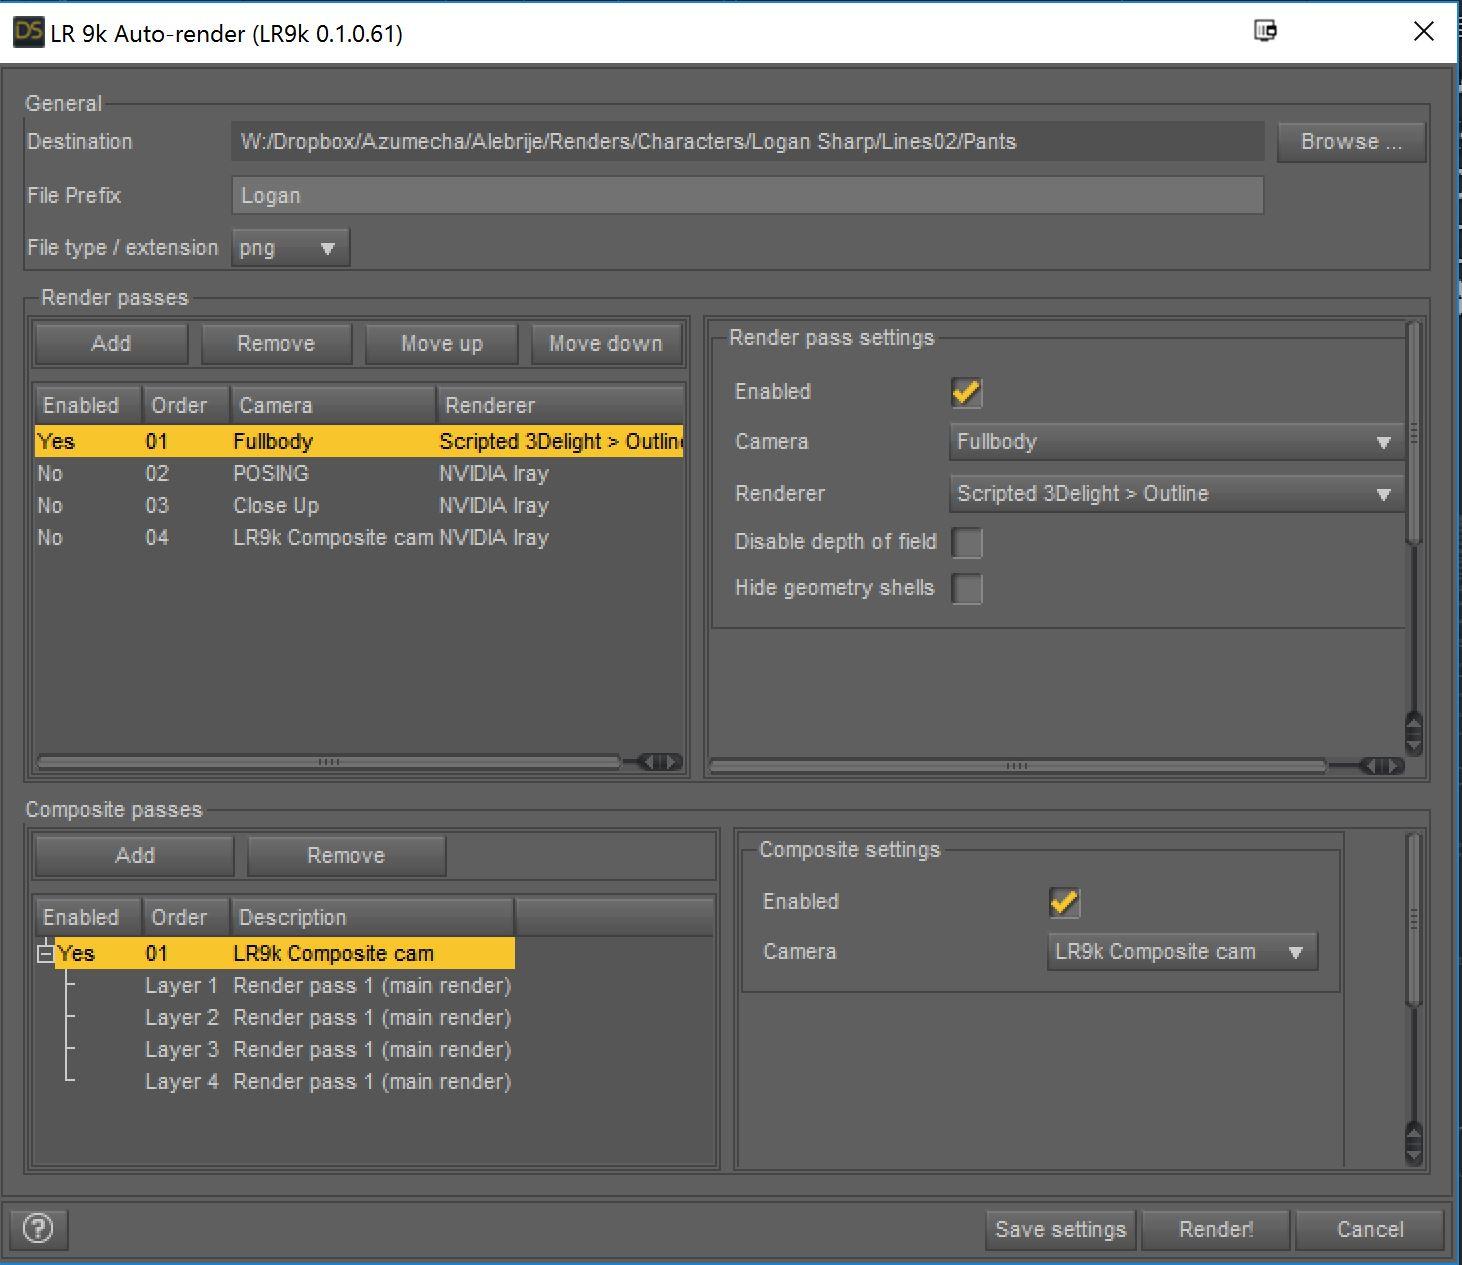Select Layer 2 in composite tree
The image size is (1462, 1265).
click(x=328, y=1018)
